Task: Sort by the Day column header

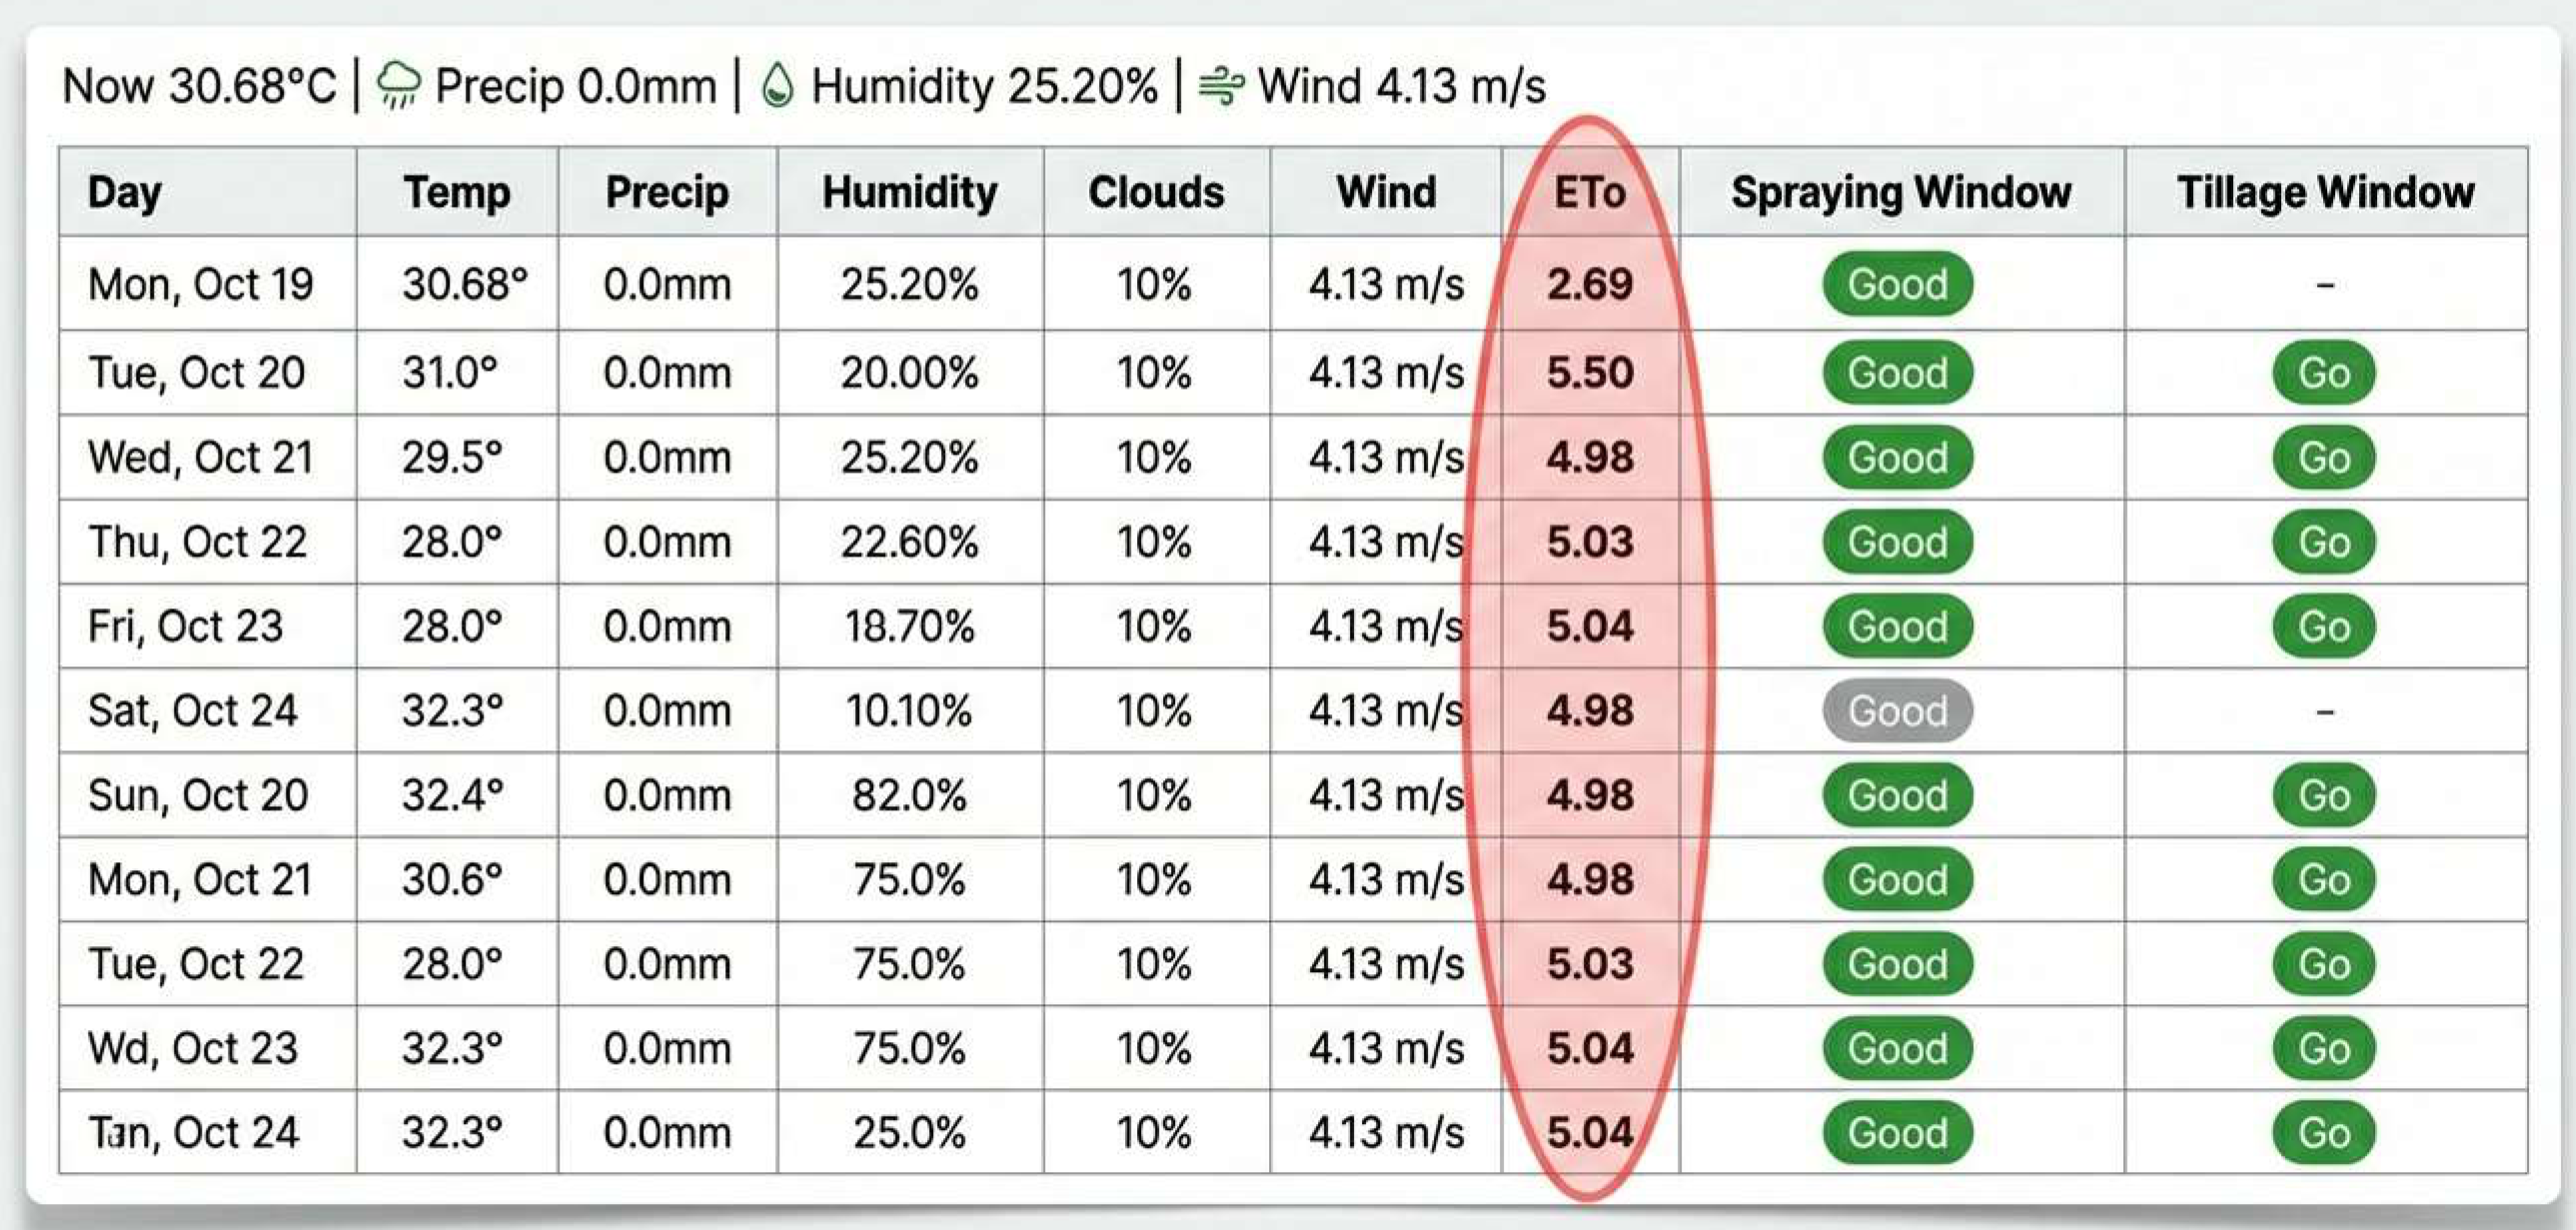Action: 124,192
